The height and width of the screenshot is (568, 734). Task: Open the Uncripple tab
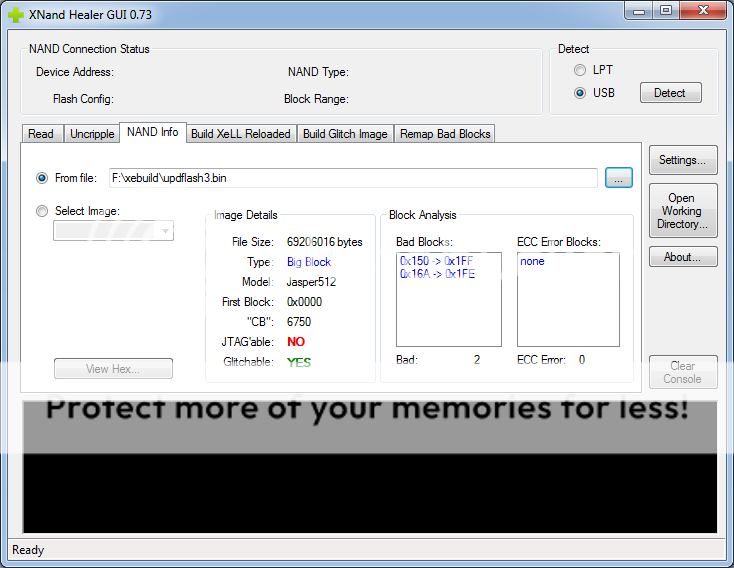pyautogui.click(x=92, y=134)
